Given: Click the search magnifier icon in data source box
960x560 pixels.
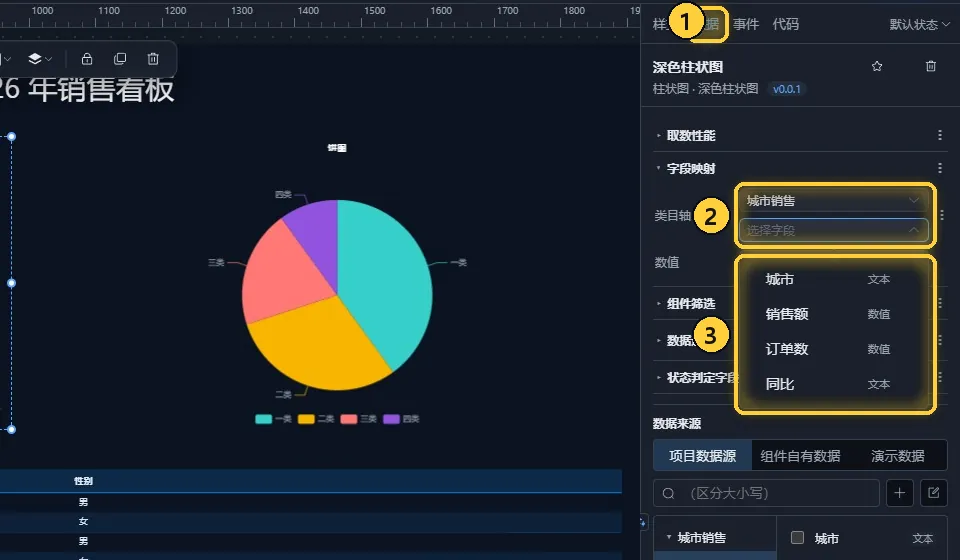Looking at the screenshot, I should (669, 493).
